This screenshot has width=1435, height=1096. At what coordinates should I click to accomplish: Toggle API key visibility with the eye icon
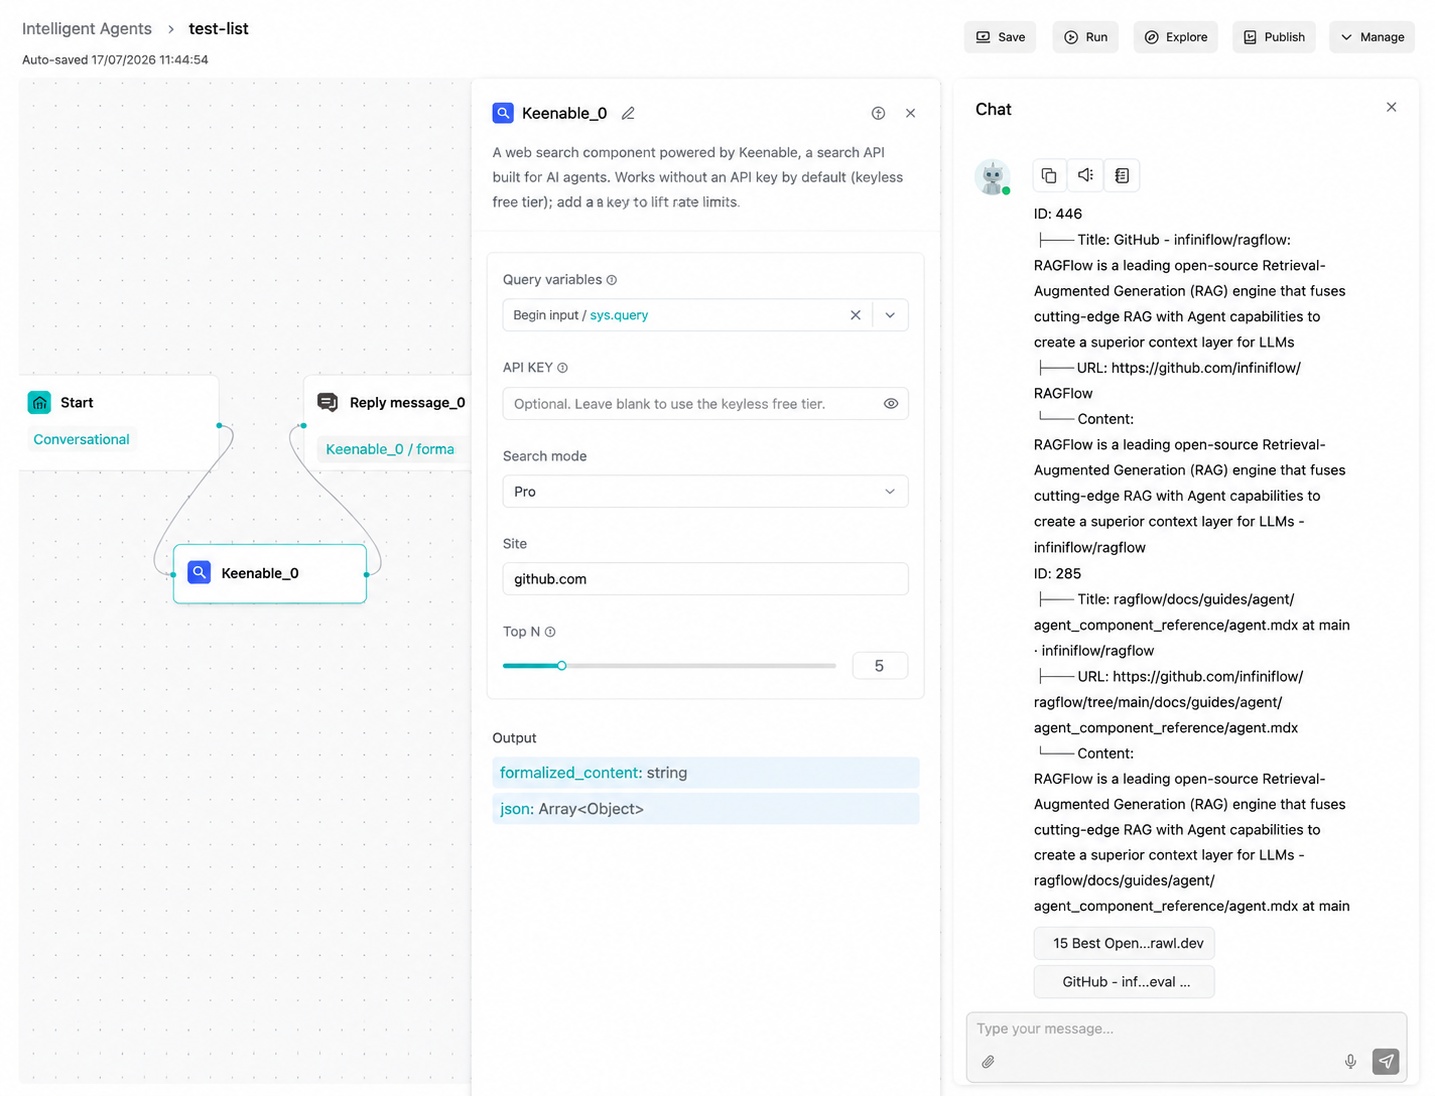tap(890, 404)
